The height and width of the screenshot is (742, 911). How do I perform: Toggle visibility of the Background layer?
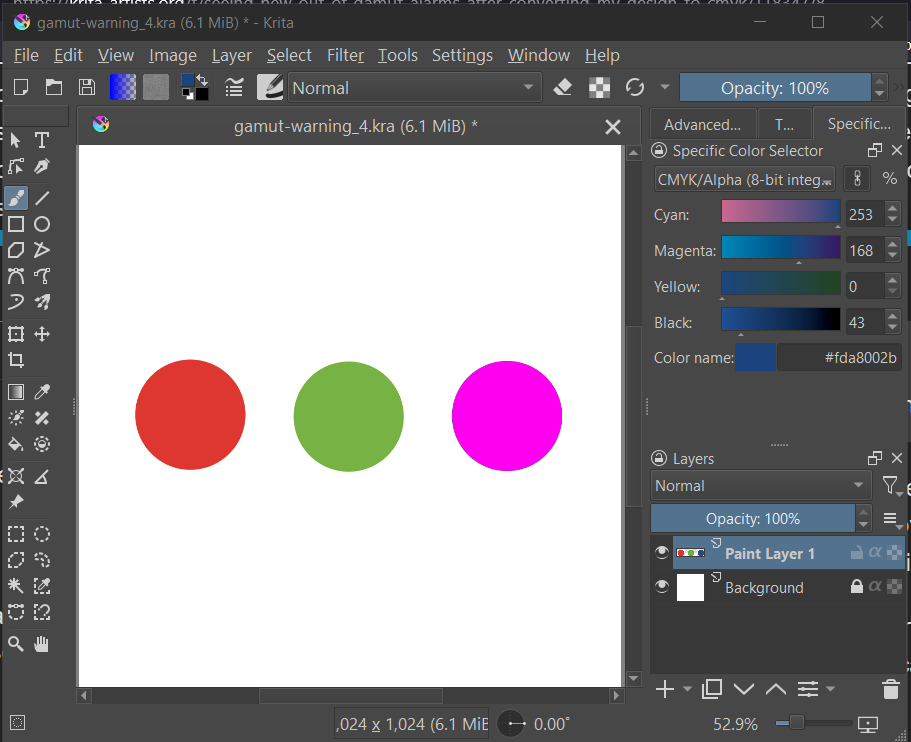click(x=661, y=588)
